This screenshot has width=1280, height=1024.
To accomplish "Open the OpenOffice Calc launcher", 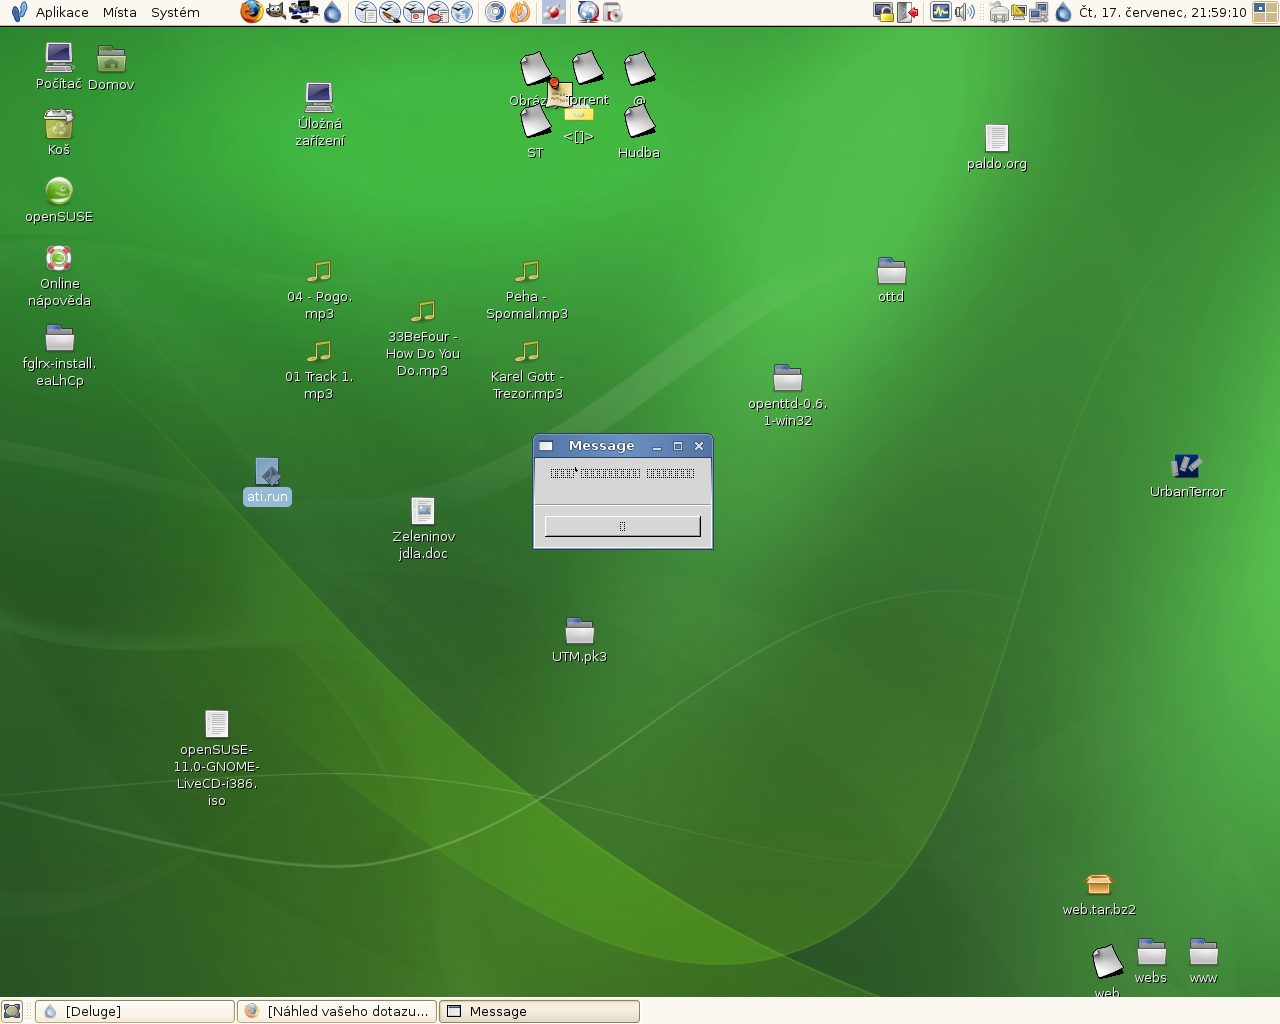I will (x=438, y=12).
